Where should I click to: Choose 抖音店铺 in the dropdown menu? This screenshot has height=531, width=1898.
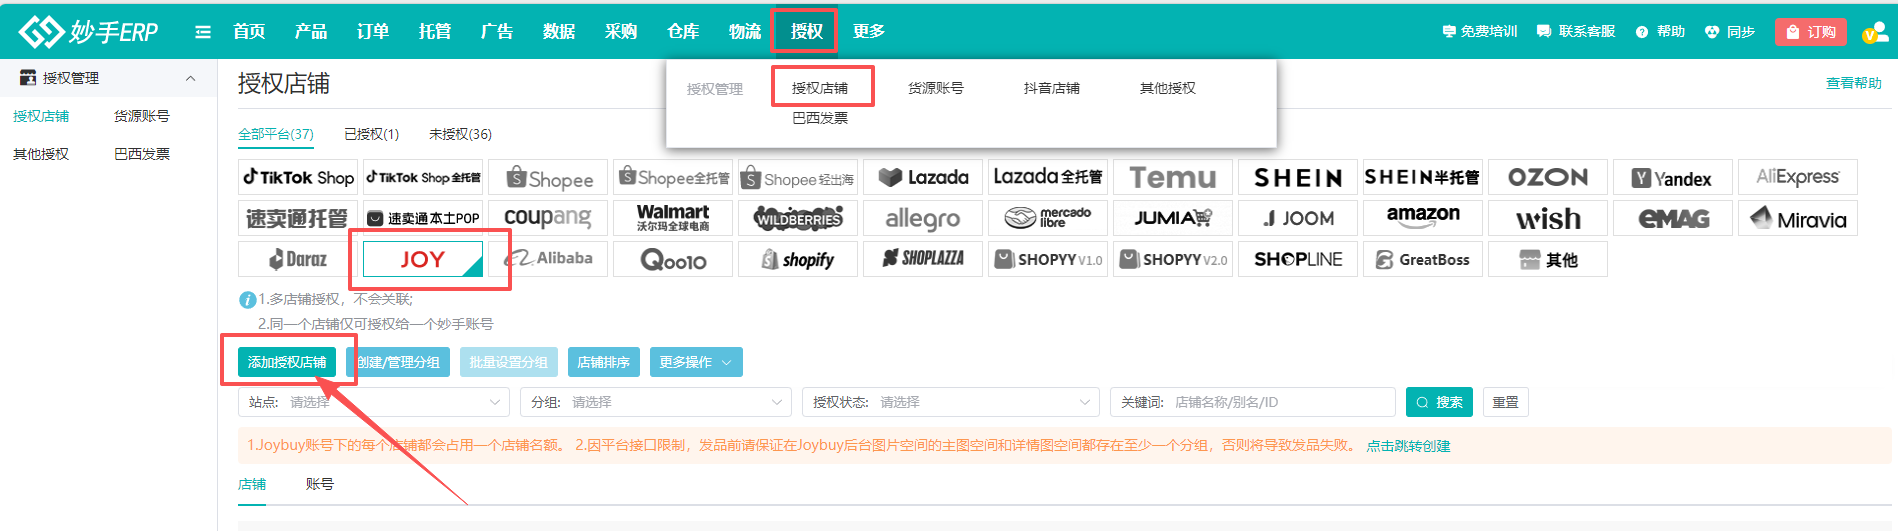click(x=1051, y=88)
